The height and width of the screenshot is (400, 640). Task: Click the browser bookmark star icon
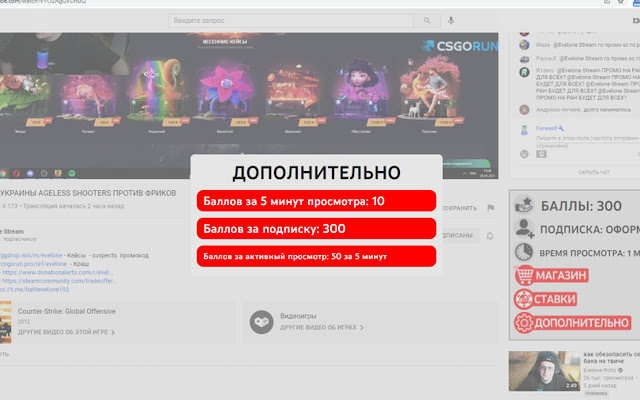pos(620,2)
